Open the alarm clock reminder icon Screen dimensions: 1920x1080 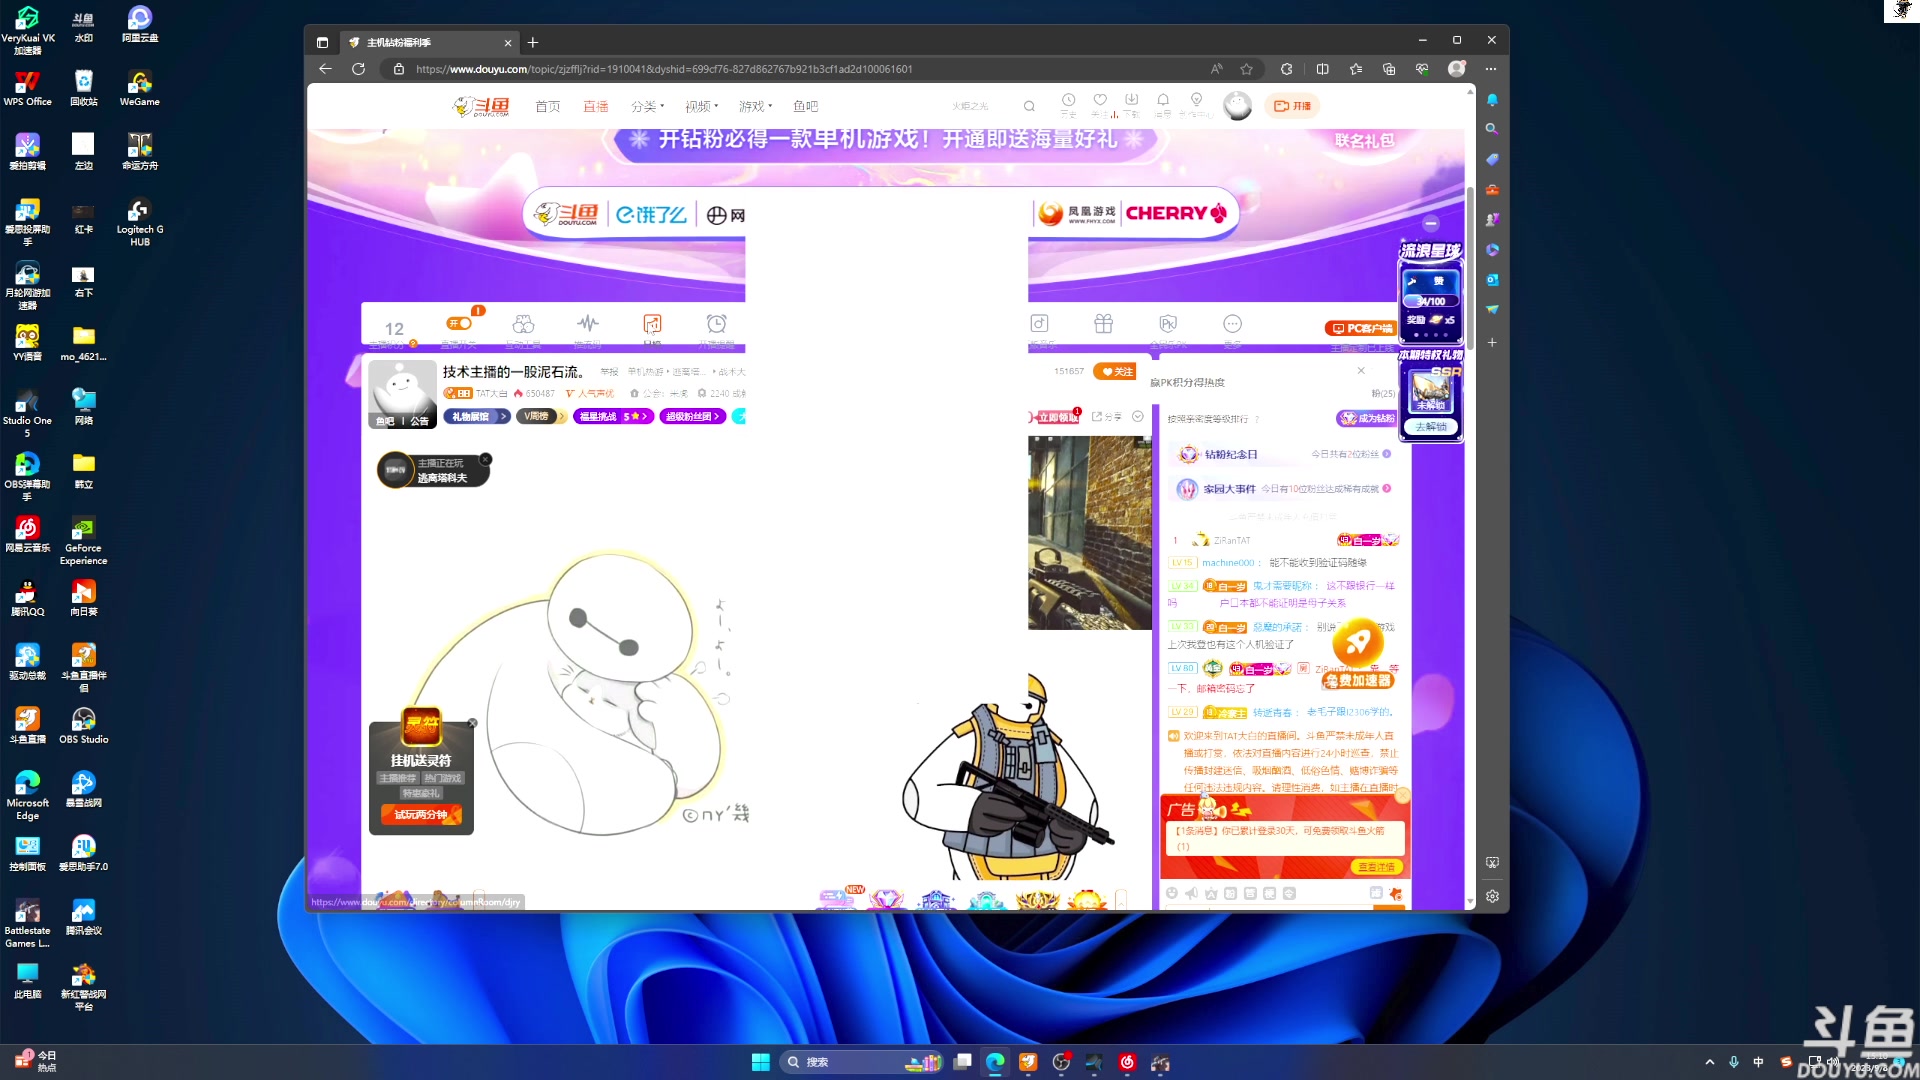click(x=716, y=324)
